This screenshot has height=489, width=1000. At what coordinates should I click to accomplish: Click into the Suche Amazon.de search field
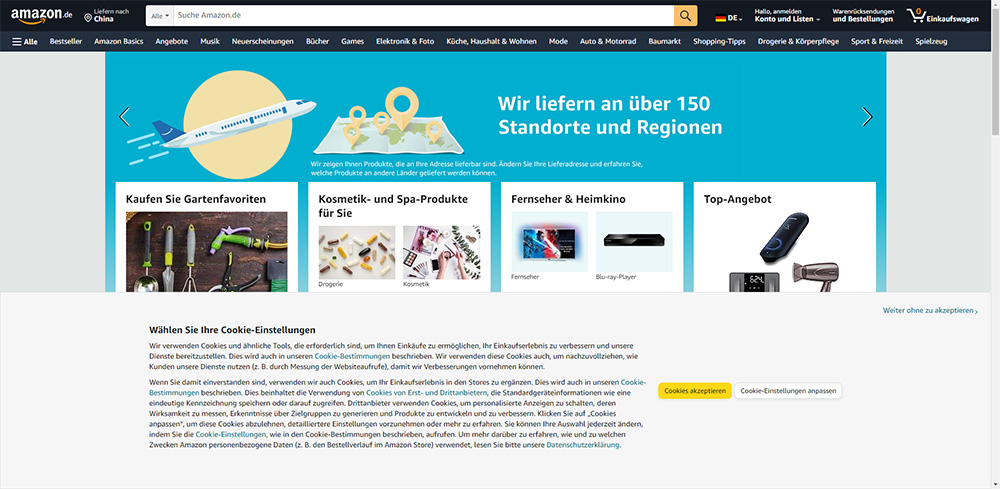pos(420,16)
